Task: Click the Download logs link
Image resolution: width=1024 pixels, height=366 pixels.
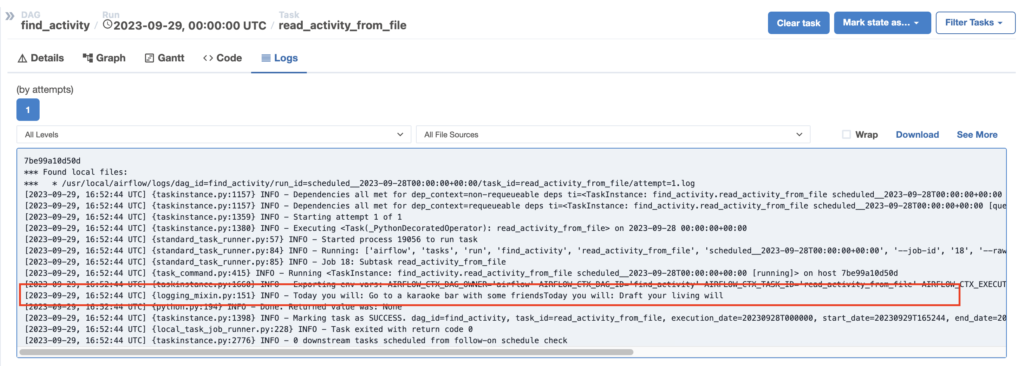Action: pyautogui.click(x=917, y=135)
